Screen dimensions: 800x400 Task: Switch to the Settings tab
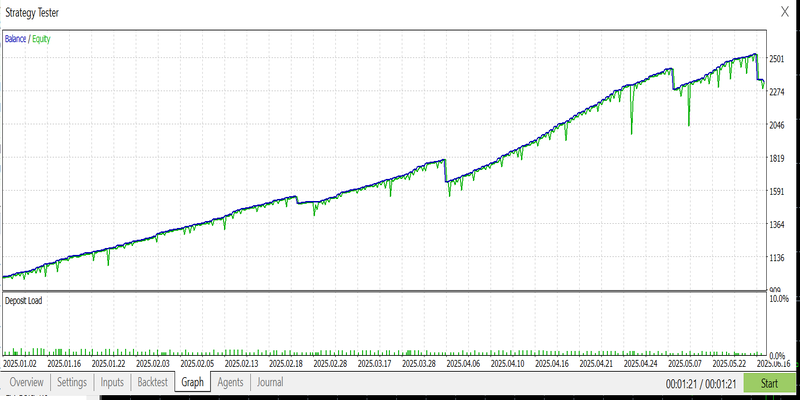tap(72, 382)
